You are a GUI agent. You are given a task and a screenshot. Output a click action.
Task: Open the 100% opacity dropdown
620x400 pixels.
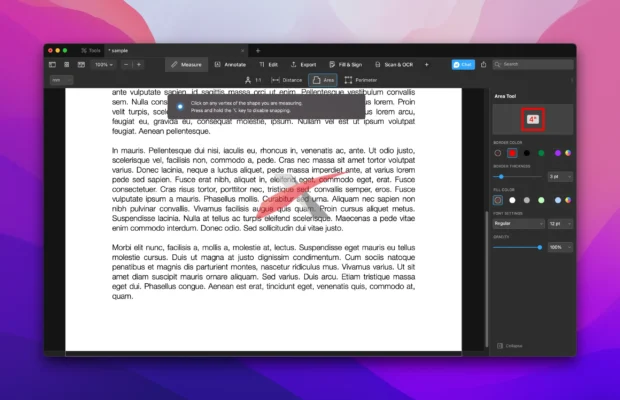560,247
